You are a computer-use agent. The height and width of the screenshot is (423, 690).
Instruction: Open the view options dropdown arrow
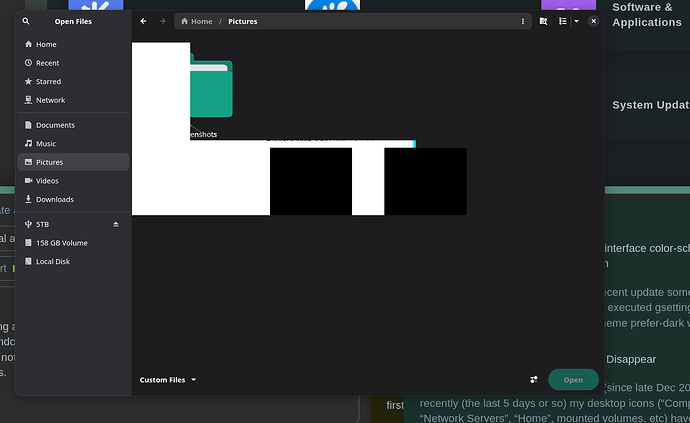pyautogui.click(x=576, y=21)
